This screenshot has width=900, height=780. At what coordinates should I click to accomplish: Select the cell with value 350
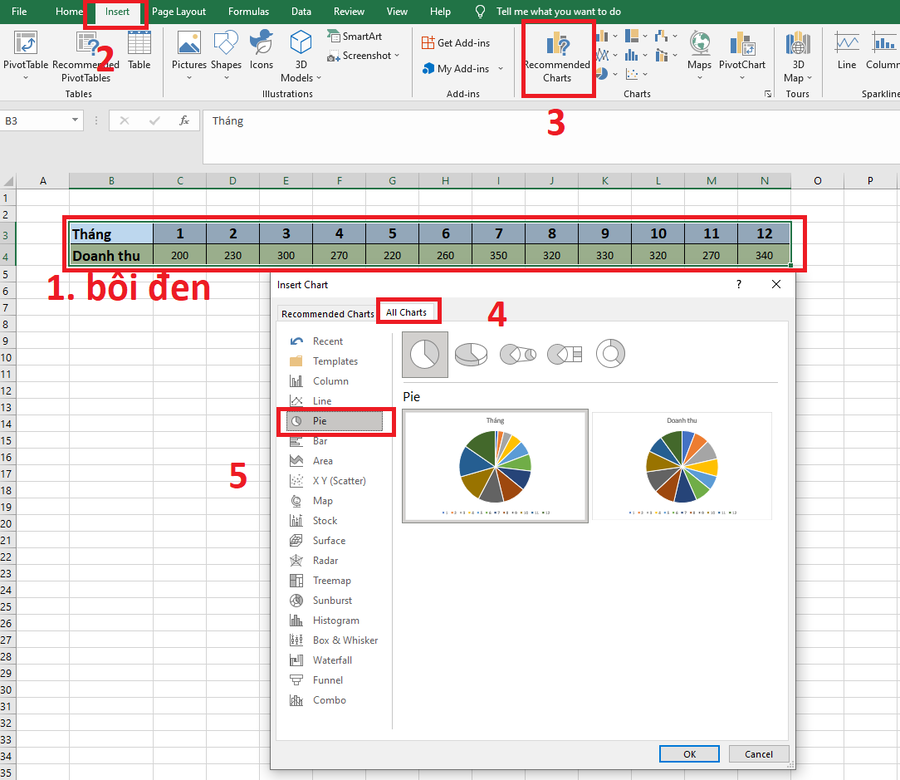(498, 255)
